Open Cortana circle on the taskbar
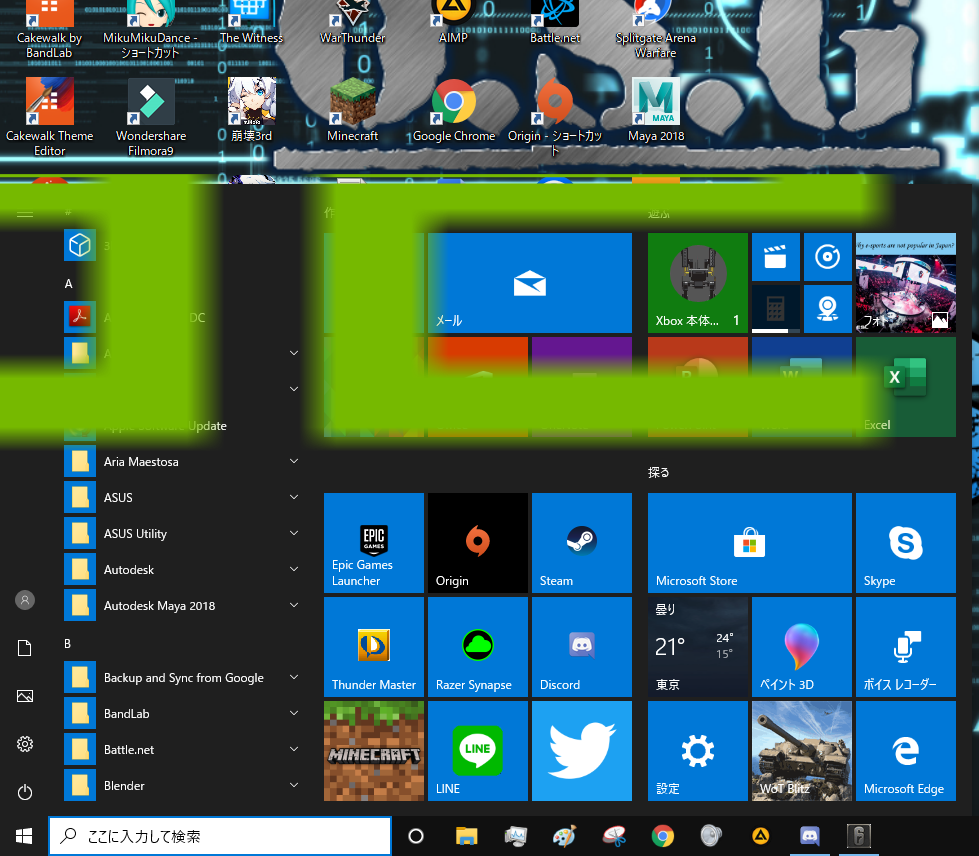 (416, 836)
